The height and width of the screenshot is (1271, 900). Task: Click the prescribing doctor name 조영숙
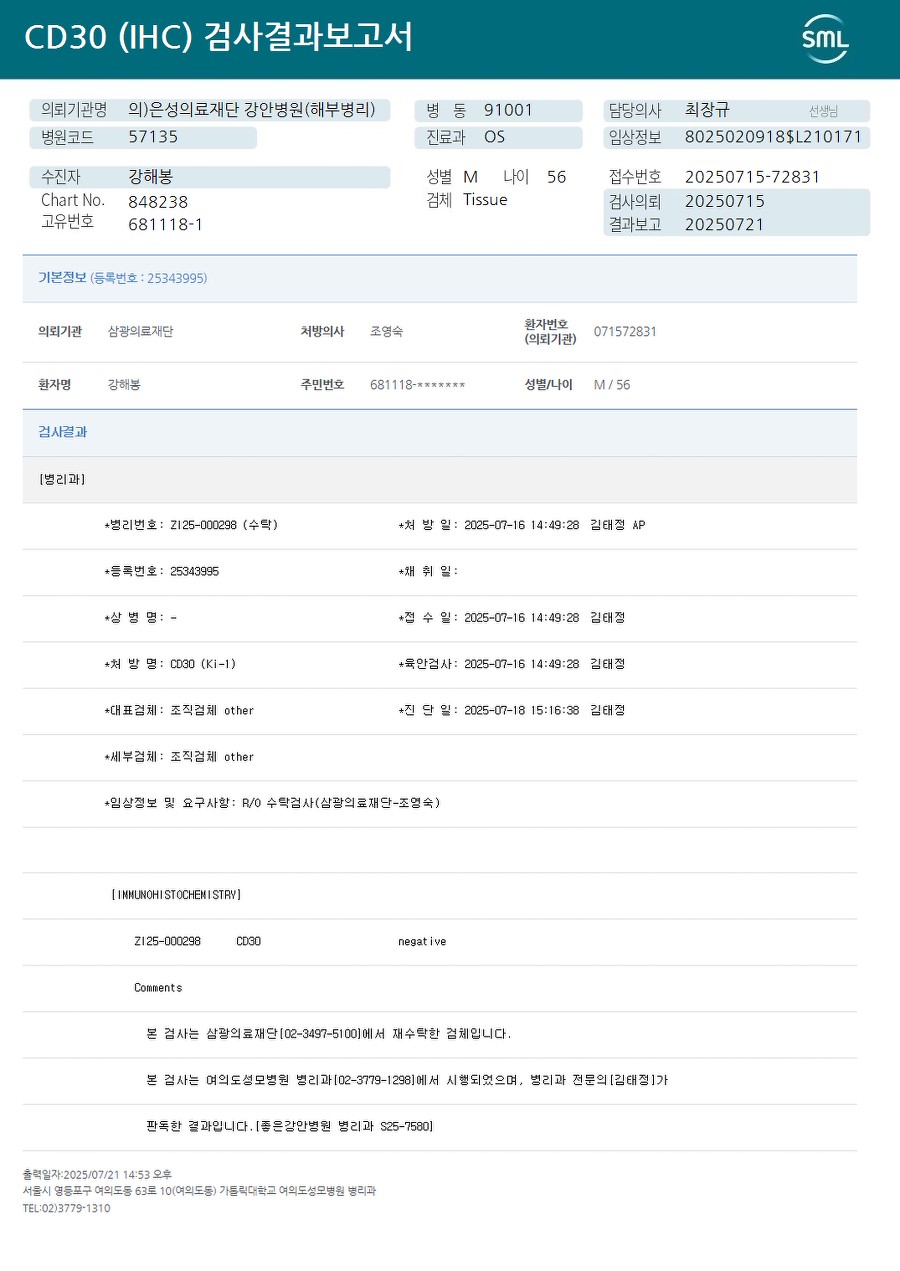[x=386, y=331]
